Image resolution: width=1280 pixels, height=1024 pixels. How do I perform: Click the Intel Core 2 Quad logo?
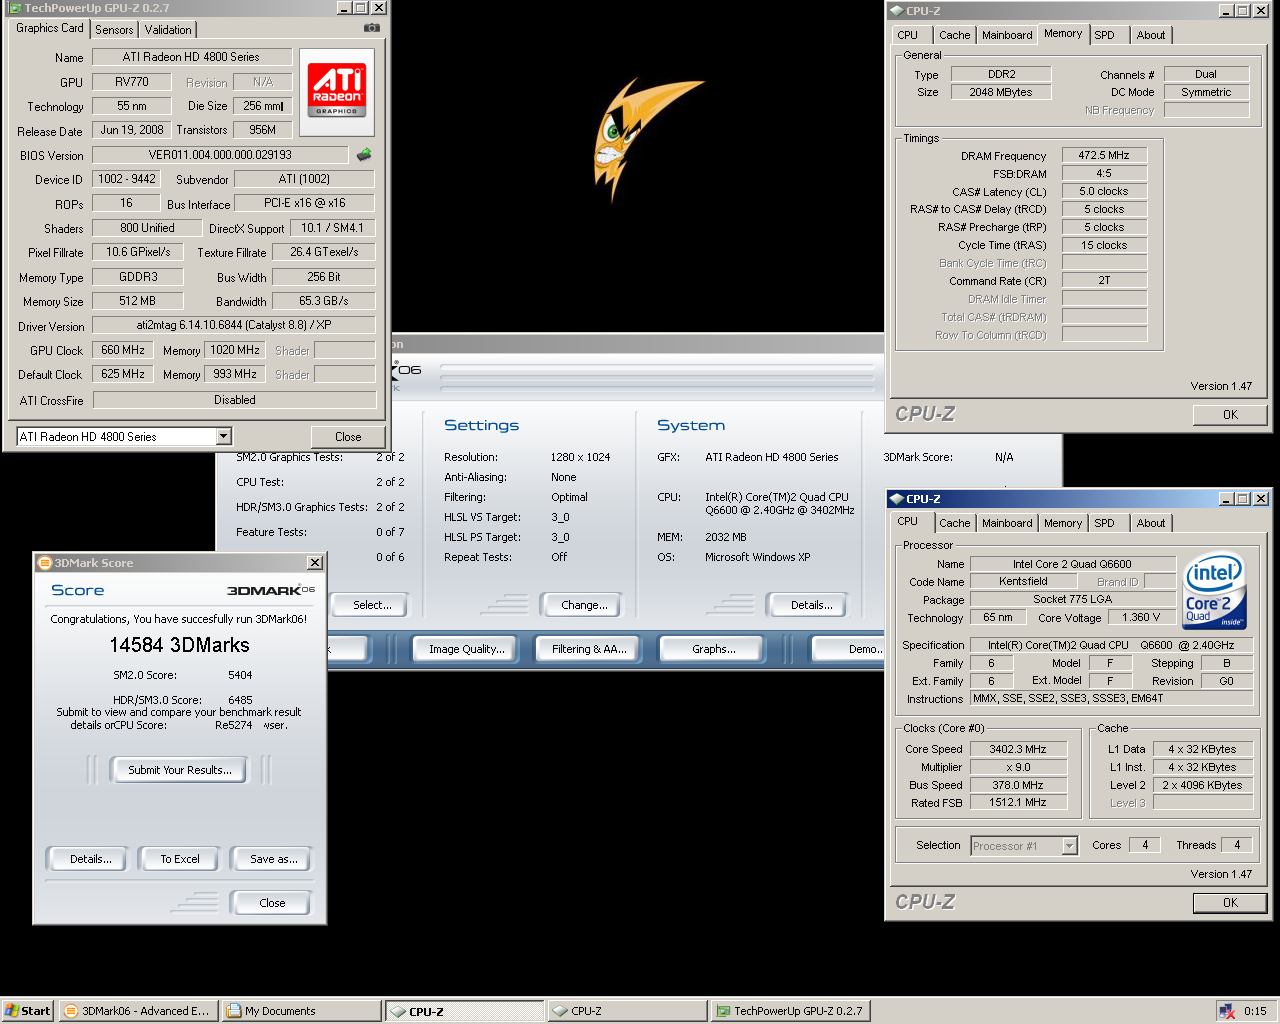tap(1215, 591)
